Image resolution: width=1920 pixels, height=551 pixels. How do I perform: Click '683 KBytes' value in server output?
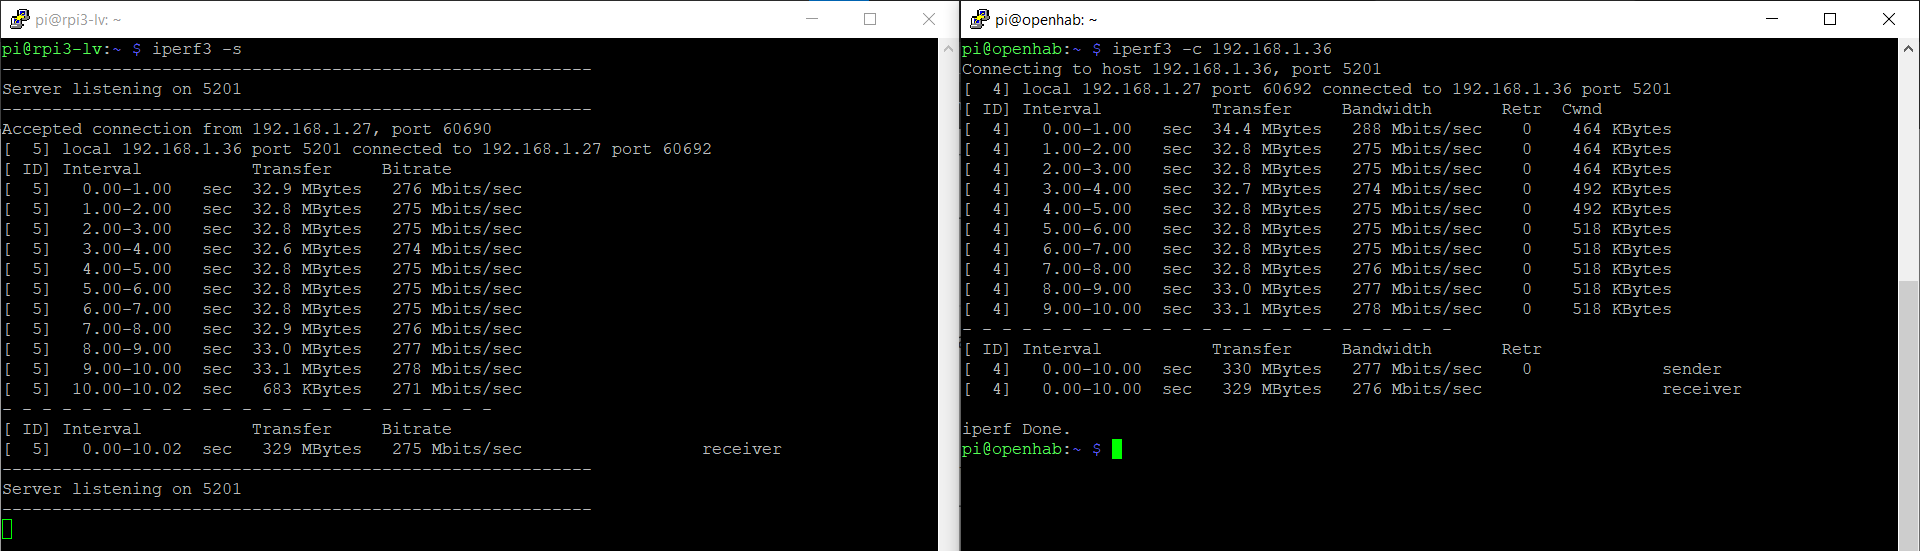click(x=312, y=389)
